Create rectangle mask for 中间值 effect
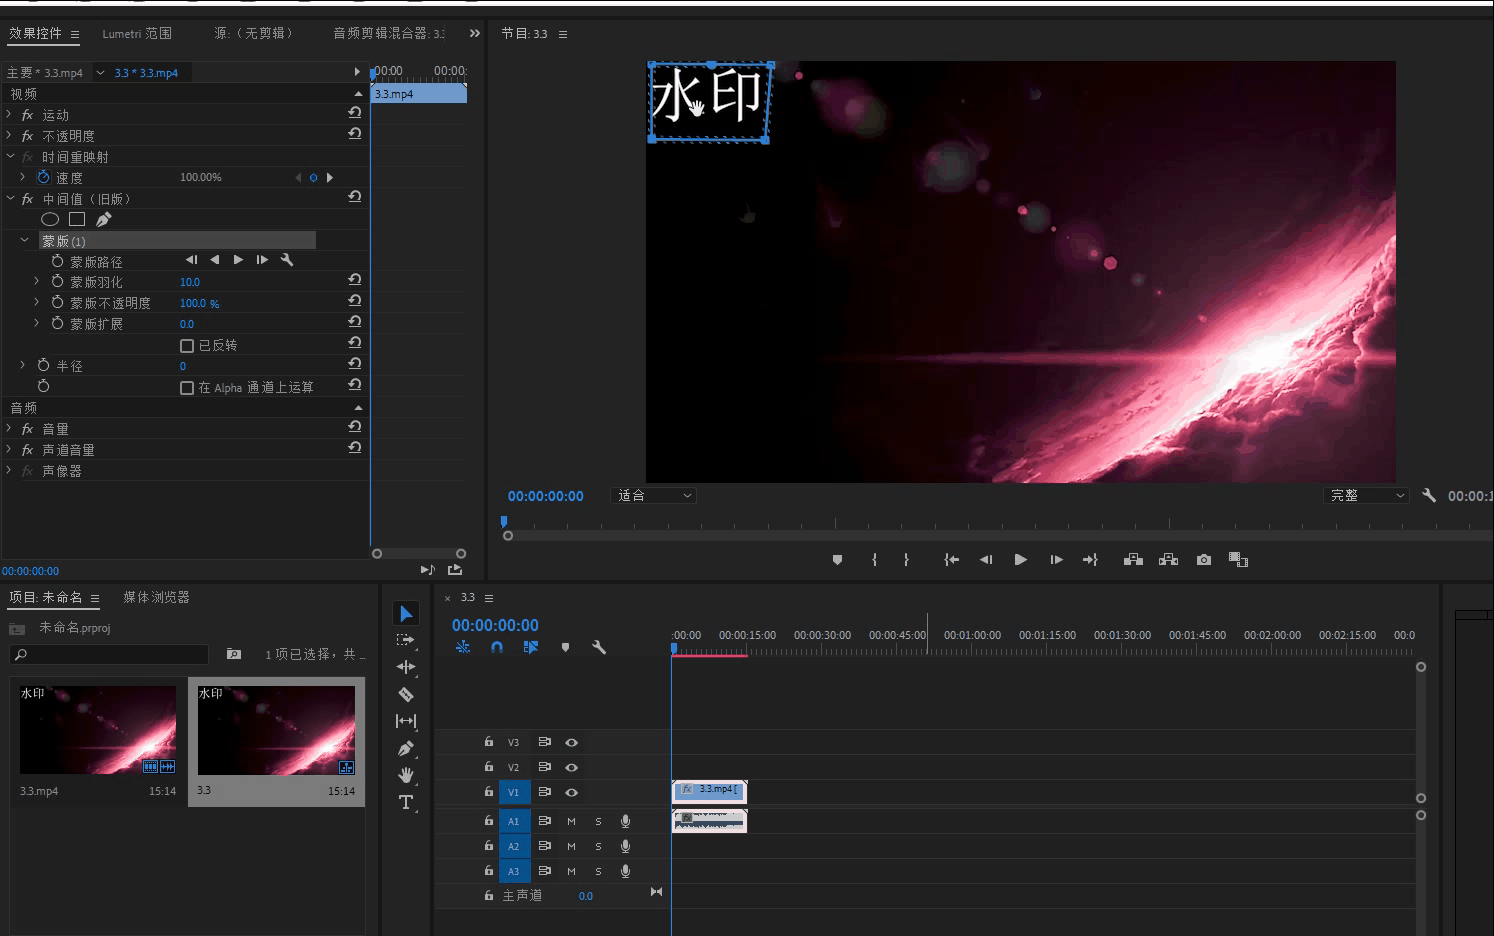Image resolution: width=1494 pixels, height=936 pixels. coord(77,219)
